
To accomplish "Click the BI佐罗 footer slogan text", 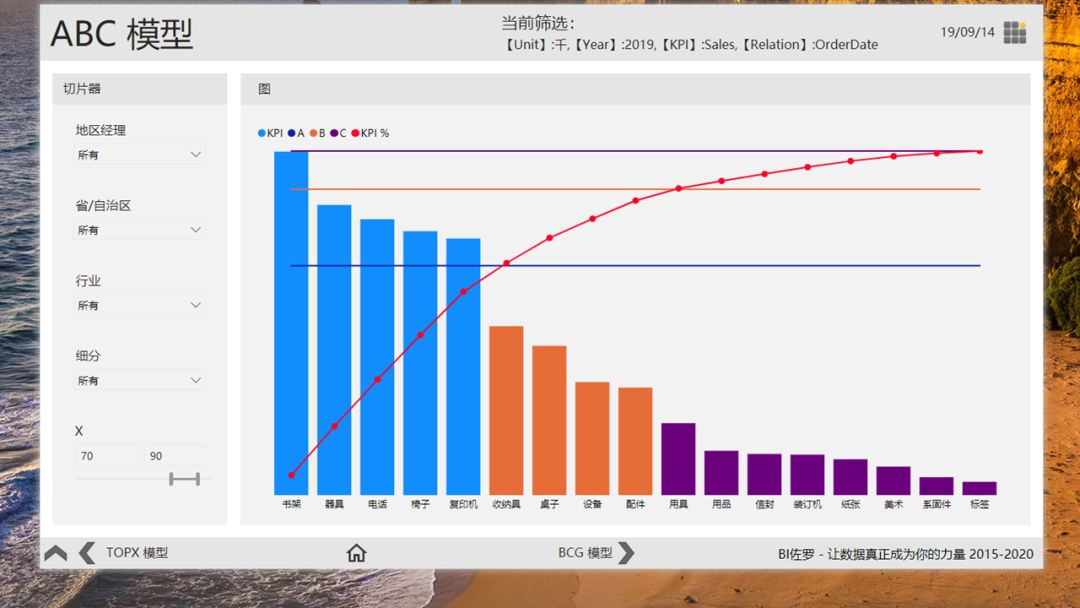I will point(906,554).
